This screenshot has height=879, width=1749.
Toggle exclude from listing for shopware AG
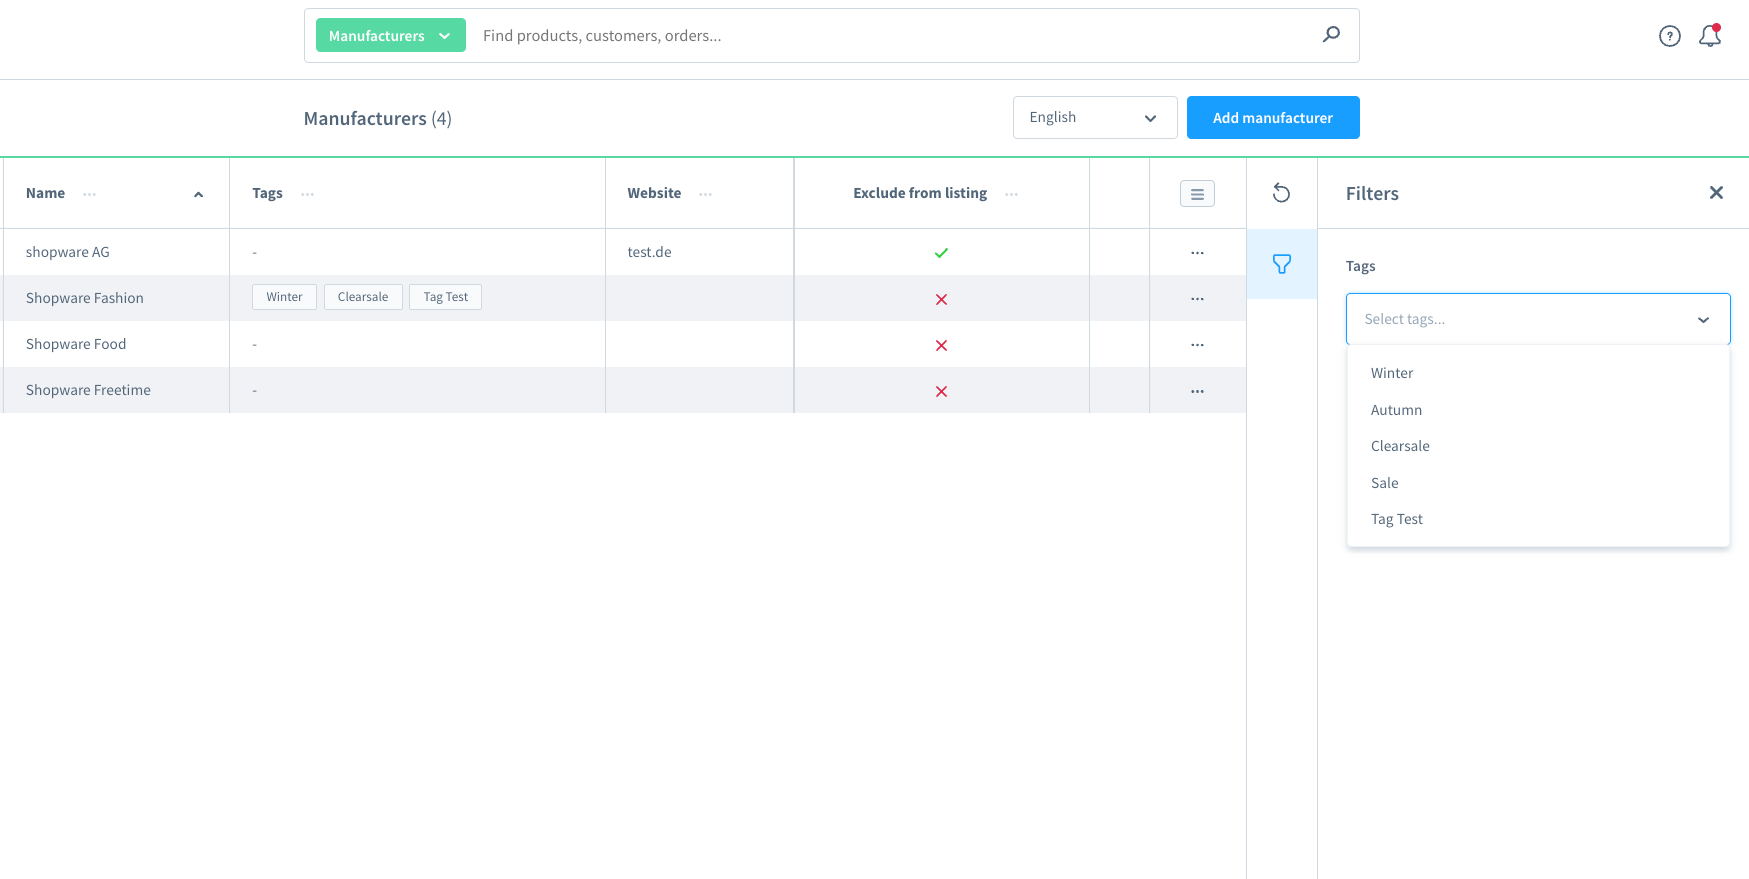941,253
